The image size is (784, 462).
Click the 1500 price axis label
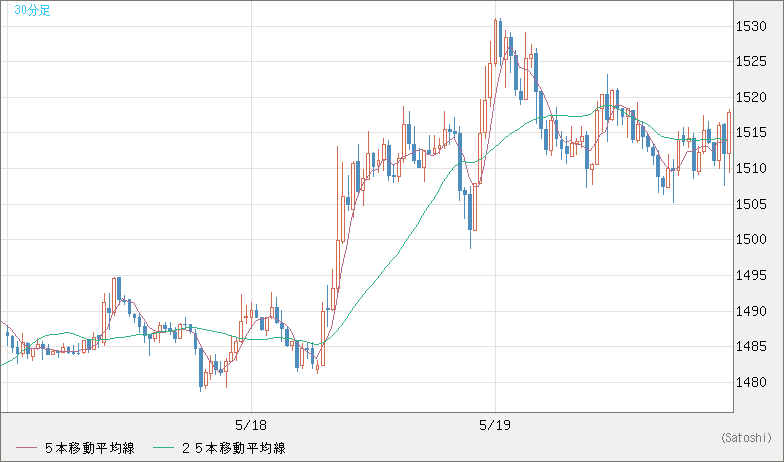tap(751, 240)
